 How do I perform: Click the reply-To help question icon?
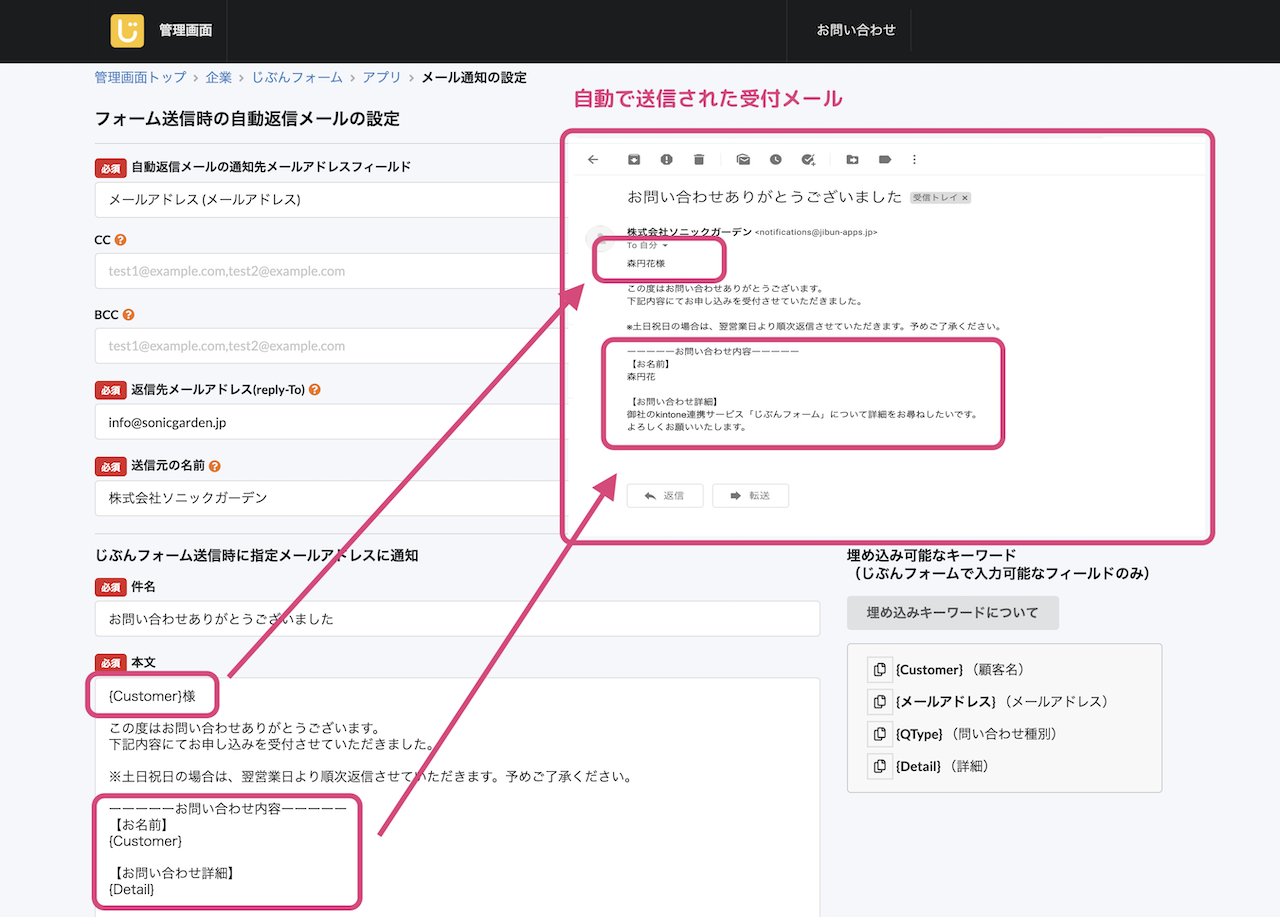[315, 389]
